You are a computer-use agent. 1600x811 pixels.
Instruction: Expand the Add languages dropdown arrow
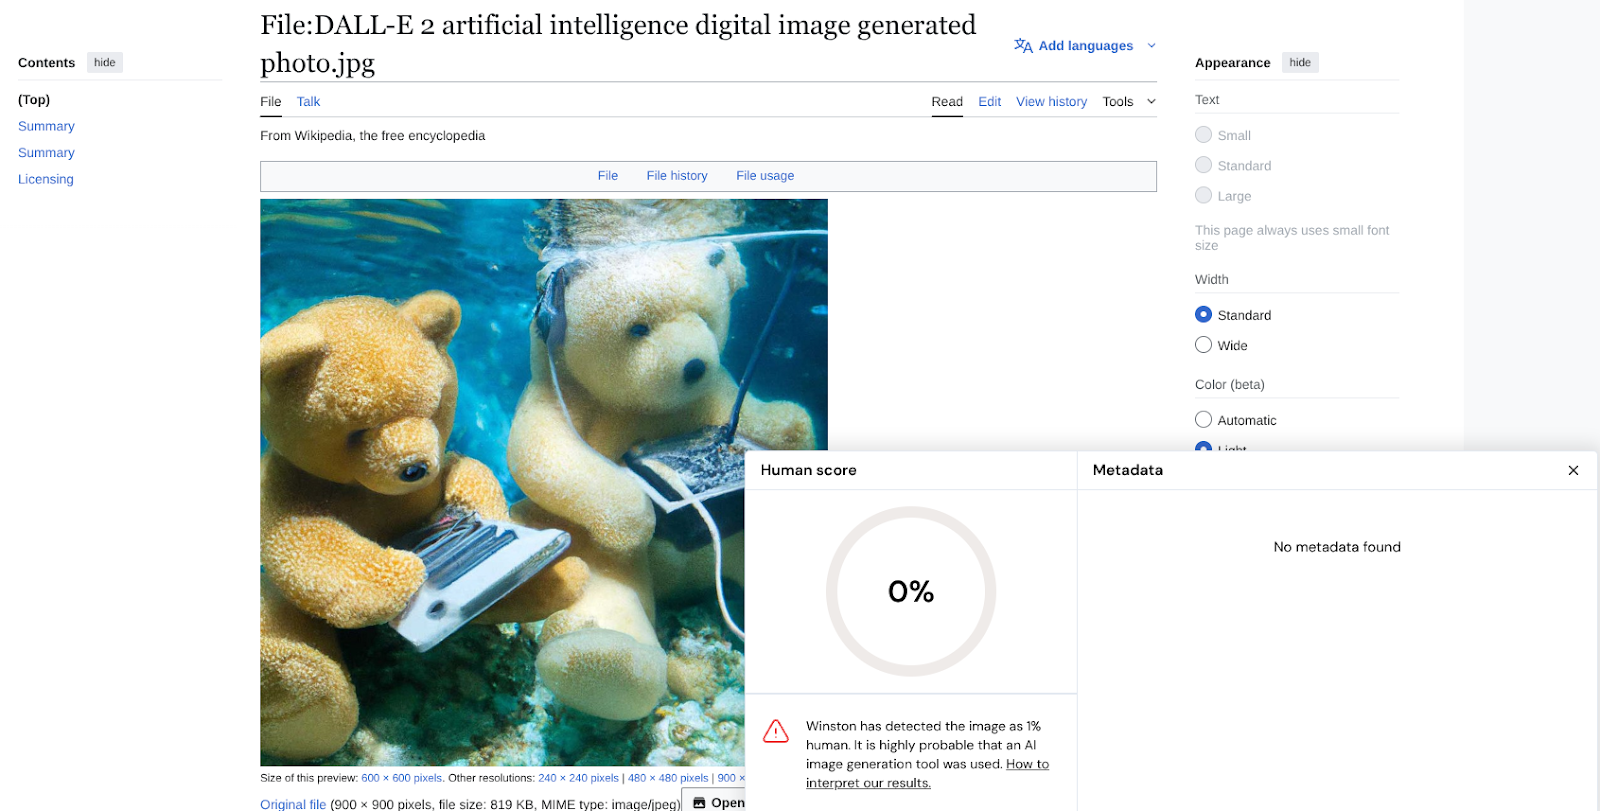point(1151,46)
